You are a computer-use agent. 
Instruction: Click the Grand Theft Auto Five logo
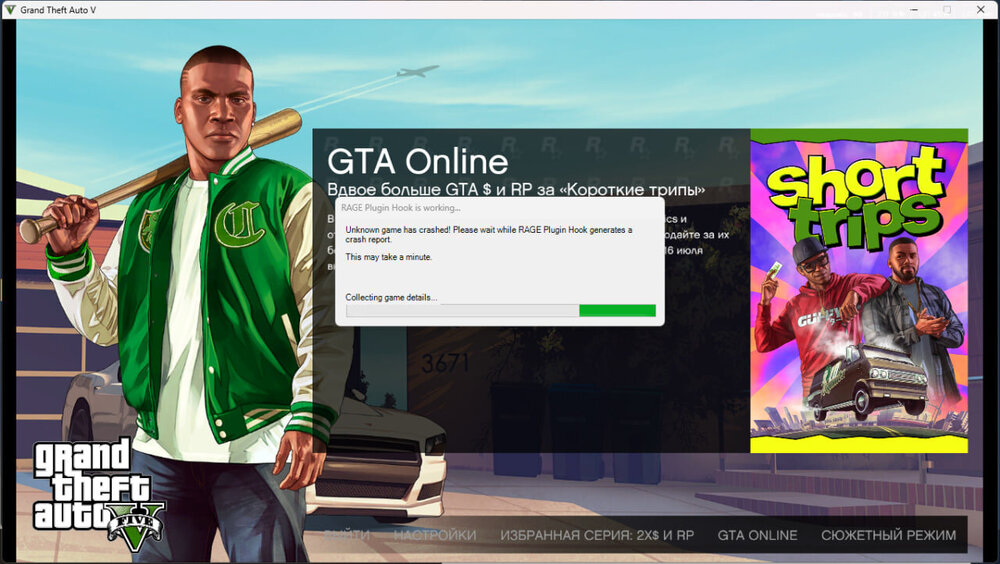click(98, 494)
